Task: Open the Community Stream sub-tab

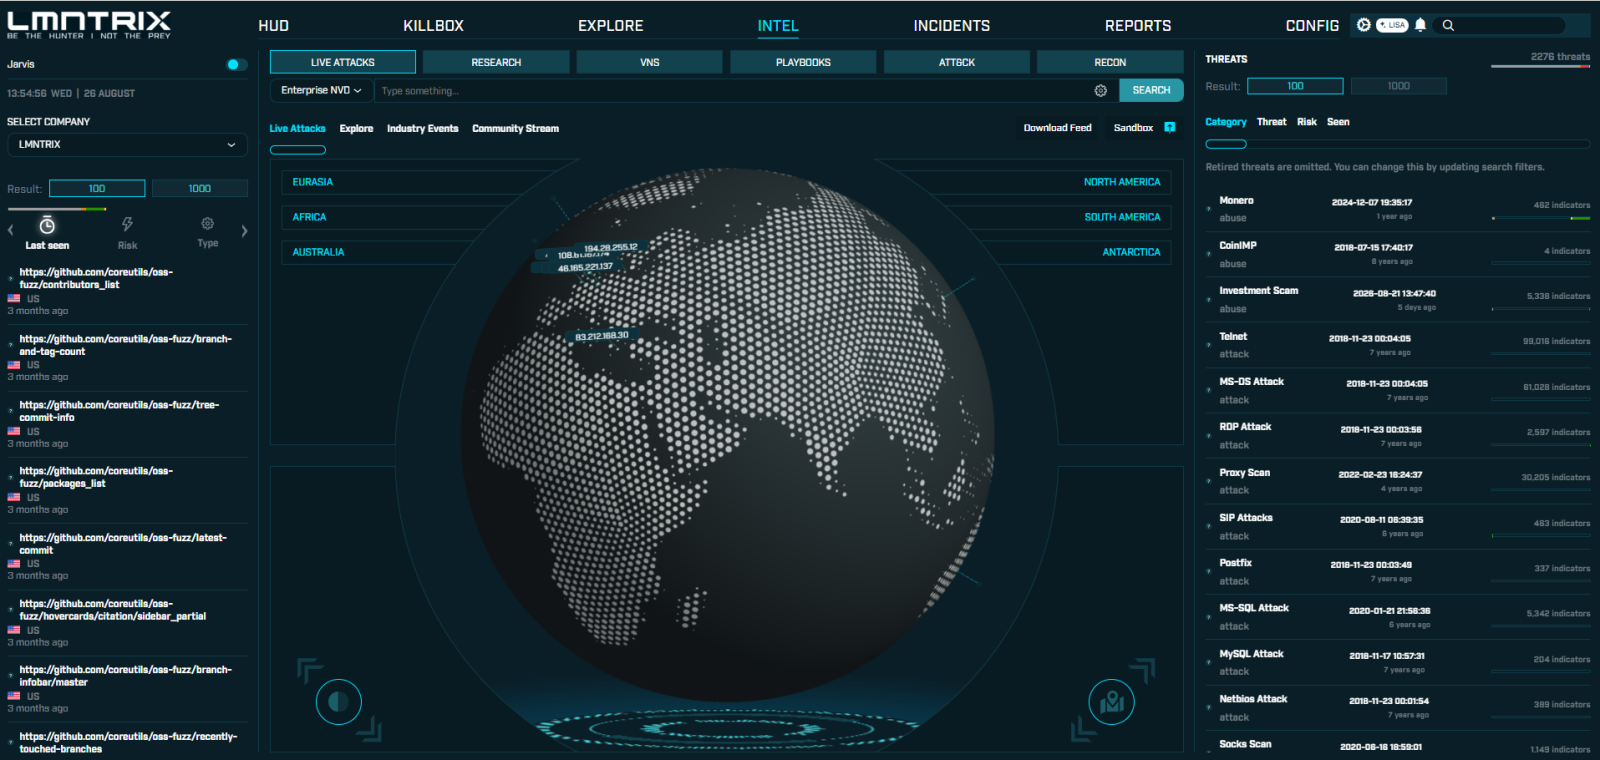Action: coord(515,128)
